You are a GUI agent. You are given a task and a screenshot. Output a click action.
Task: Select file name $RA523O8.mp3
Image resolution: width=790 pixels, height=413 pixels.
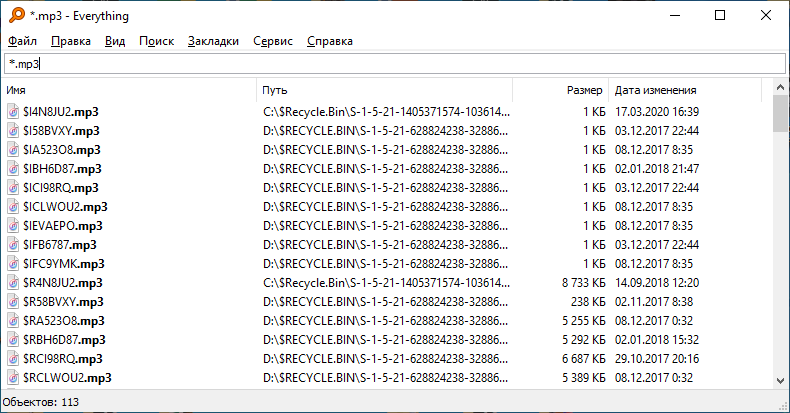[63, 321]
